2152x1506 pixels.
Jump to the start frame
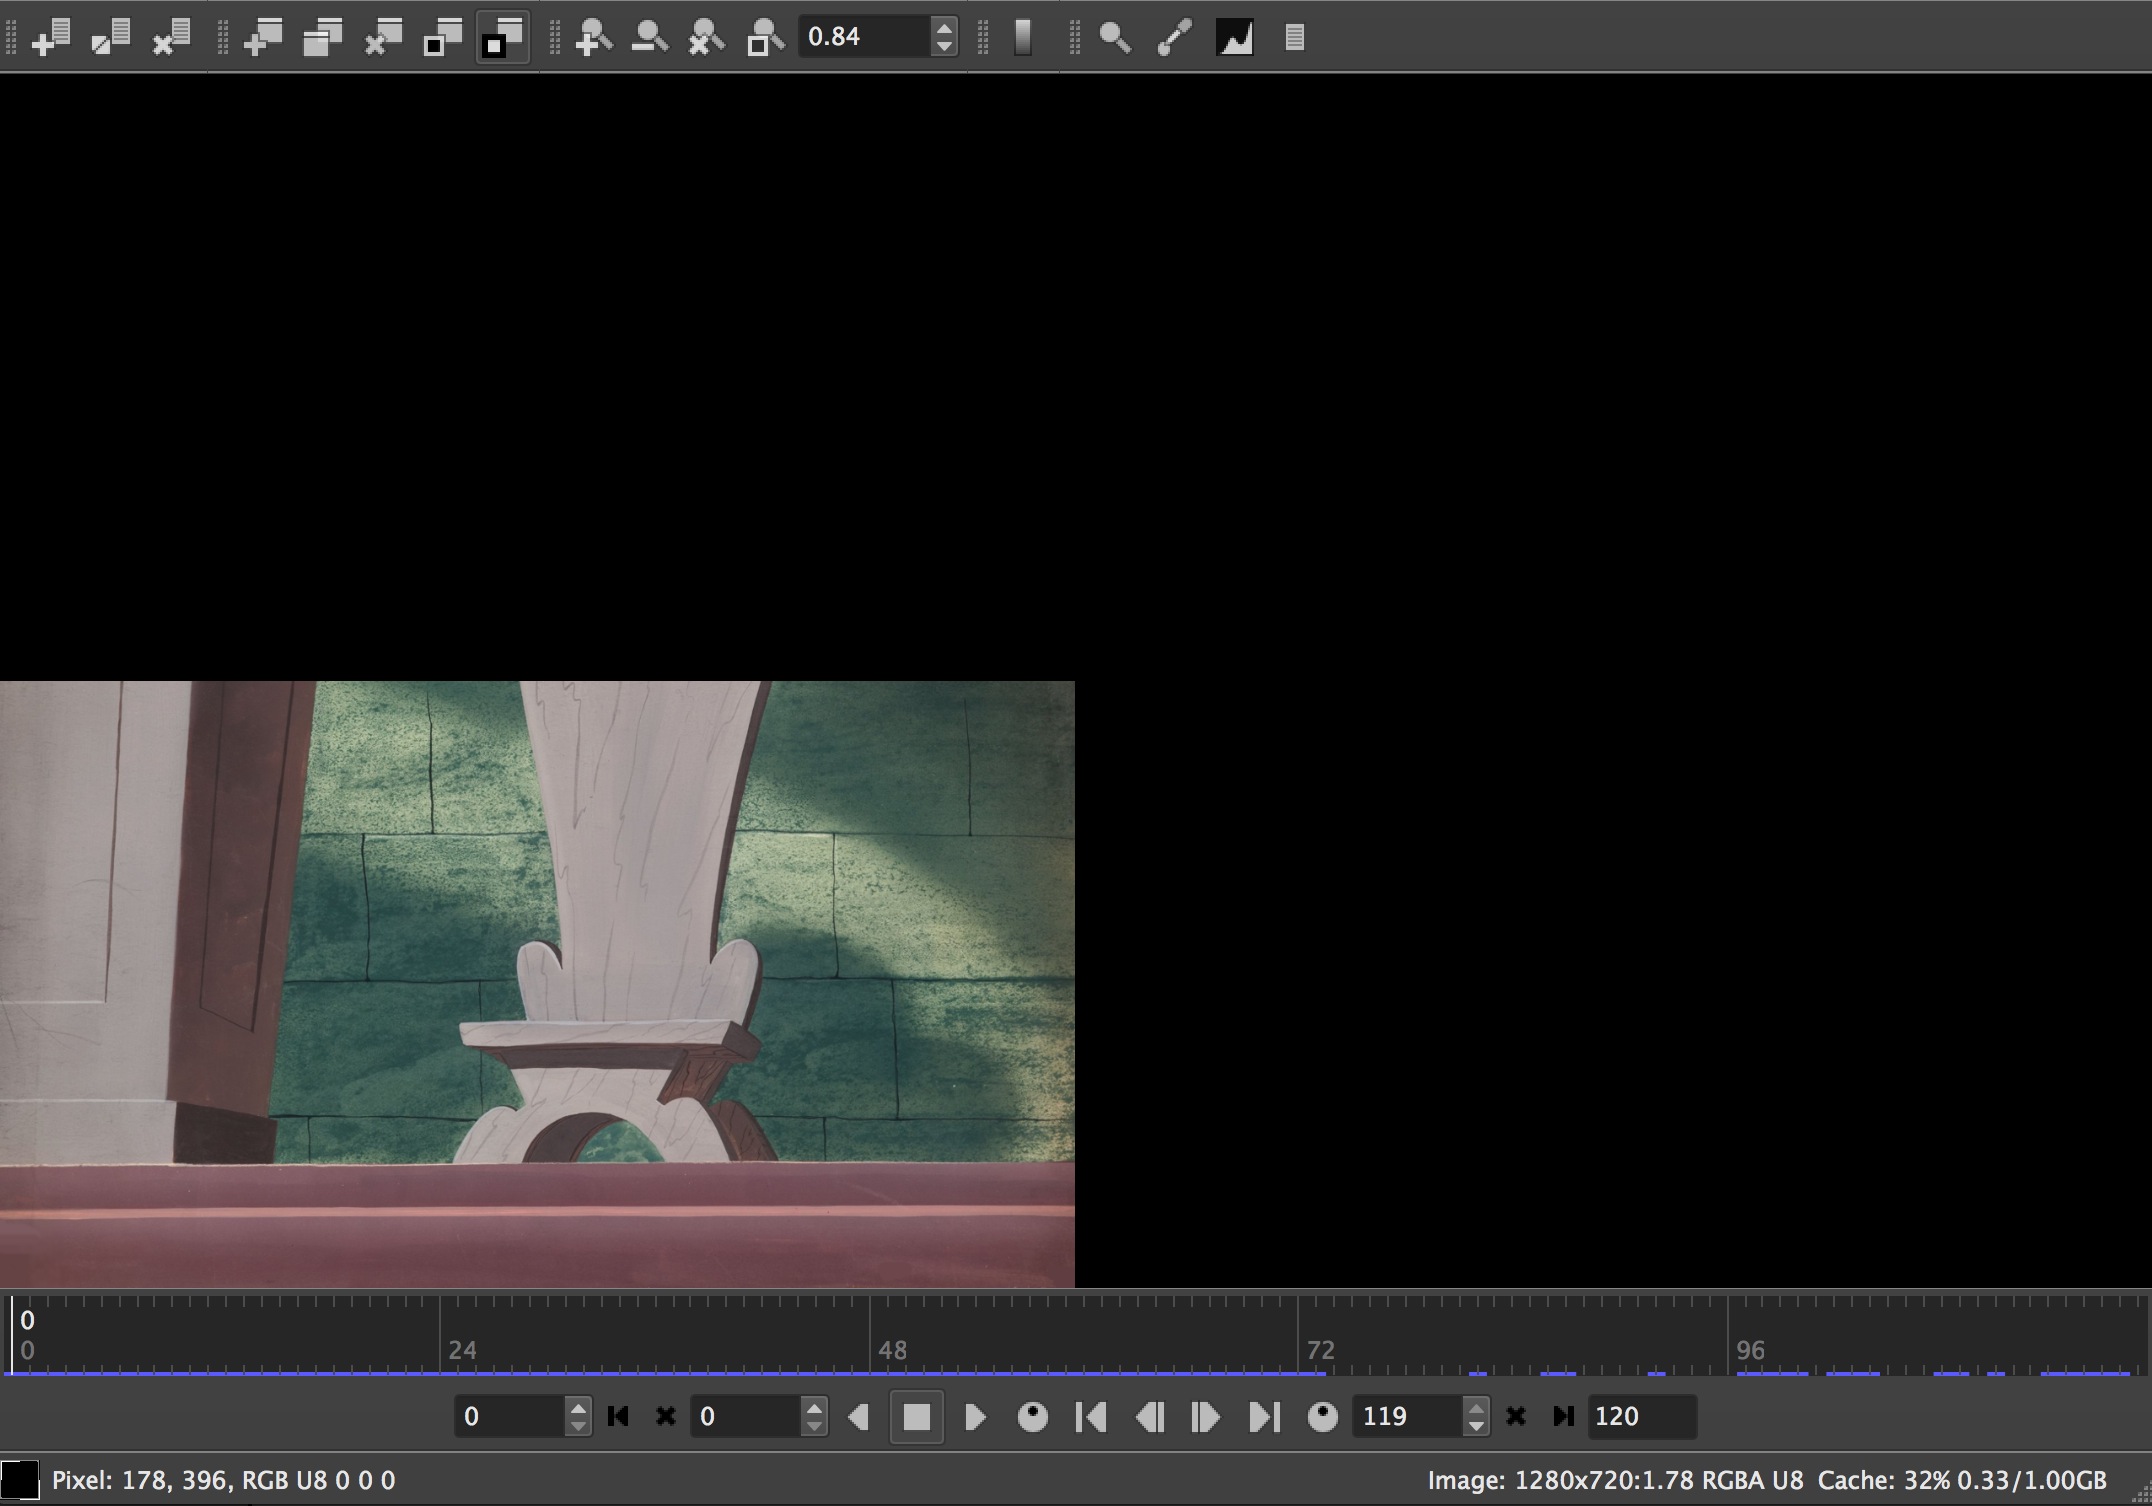(1091, 1416)
